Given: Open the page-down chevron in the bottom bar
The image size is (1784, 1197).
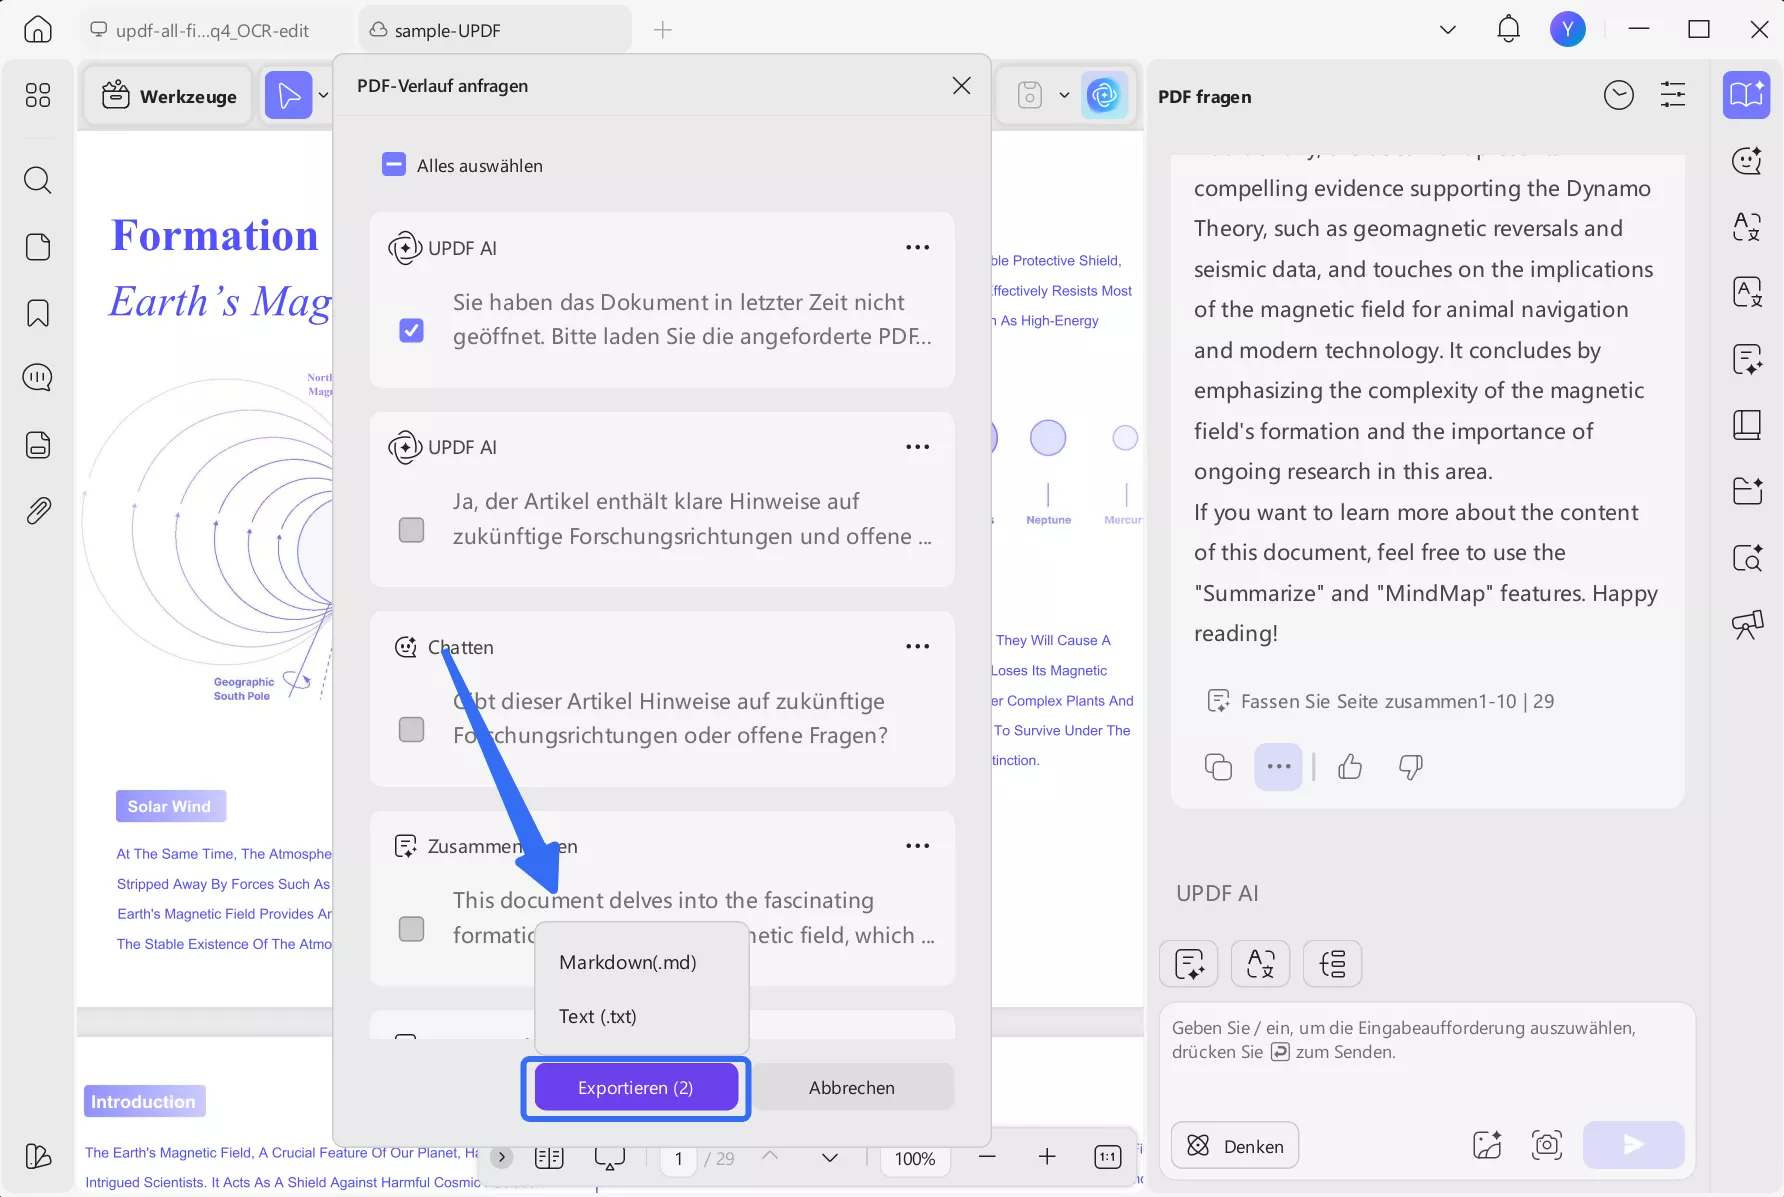Looking at the screenshot, I should [829, 1158].
